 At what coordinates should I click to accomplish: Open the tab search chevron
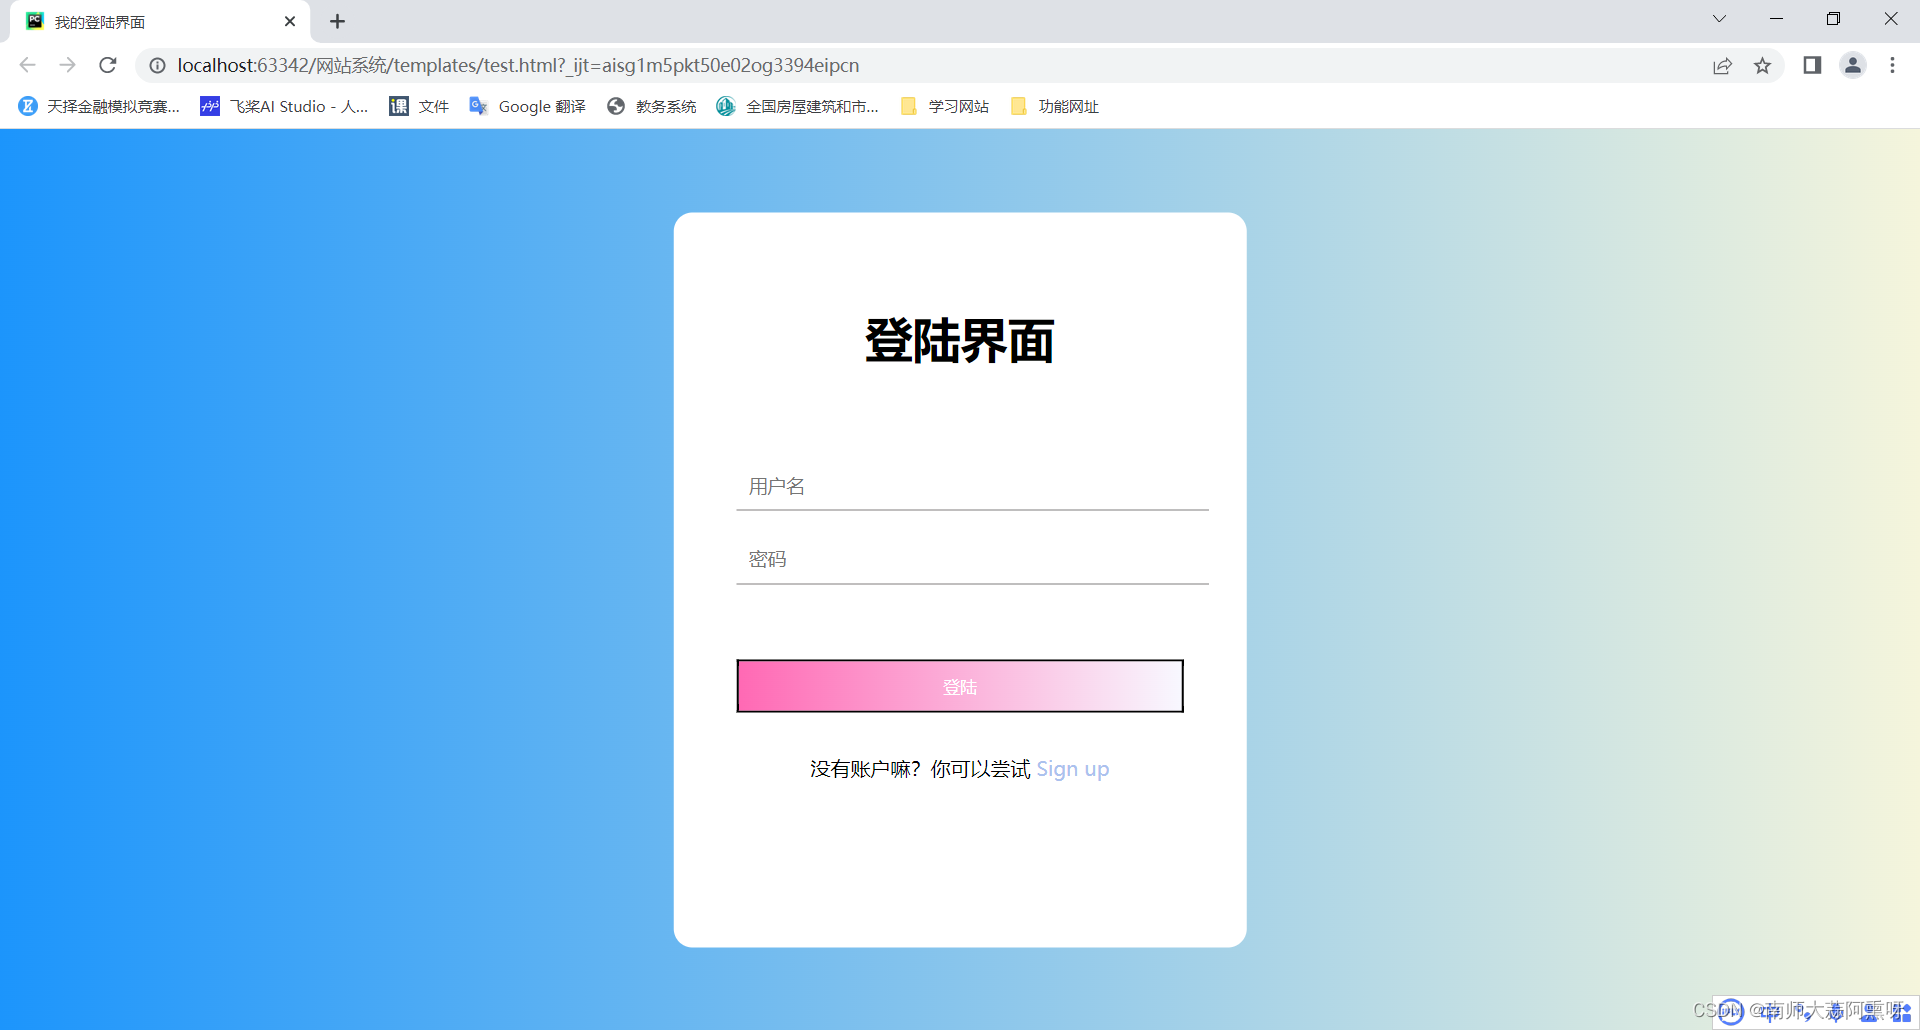pos(1719,18)
